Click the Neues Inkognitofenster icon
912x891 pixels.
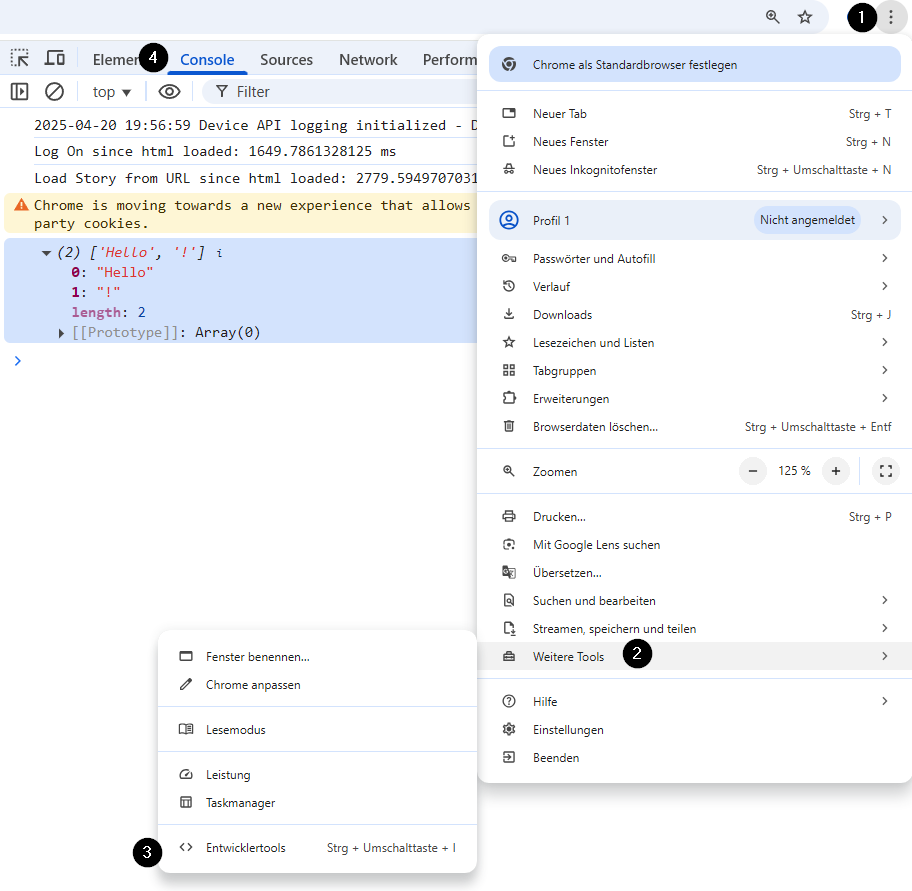509,169
